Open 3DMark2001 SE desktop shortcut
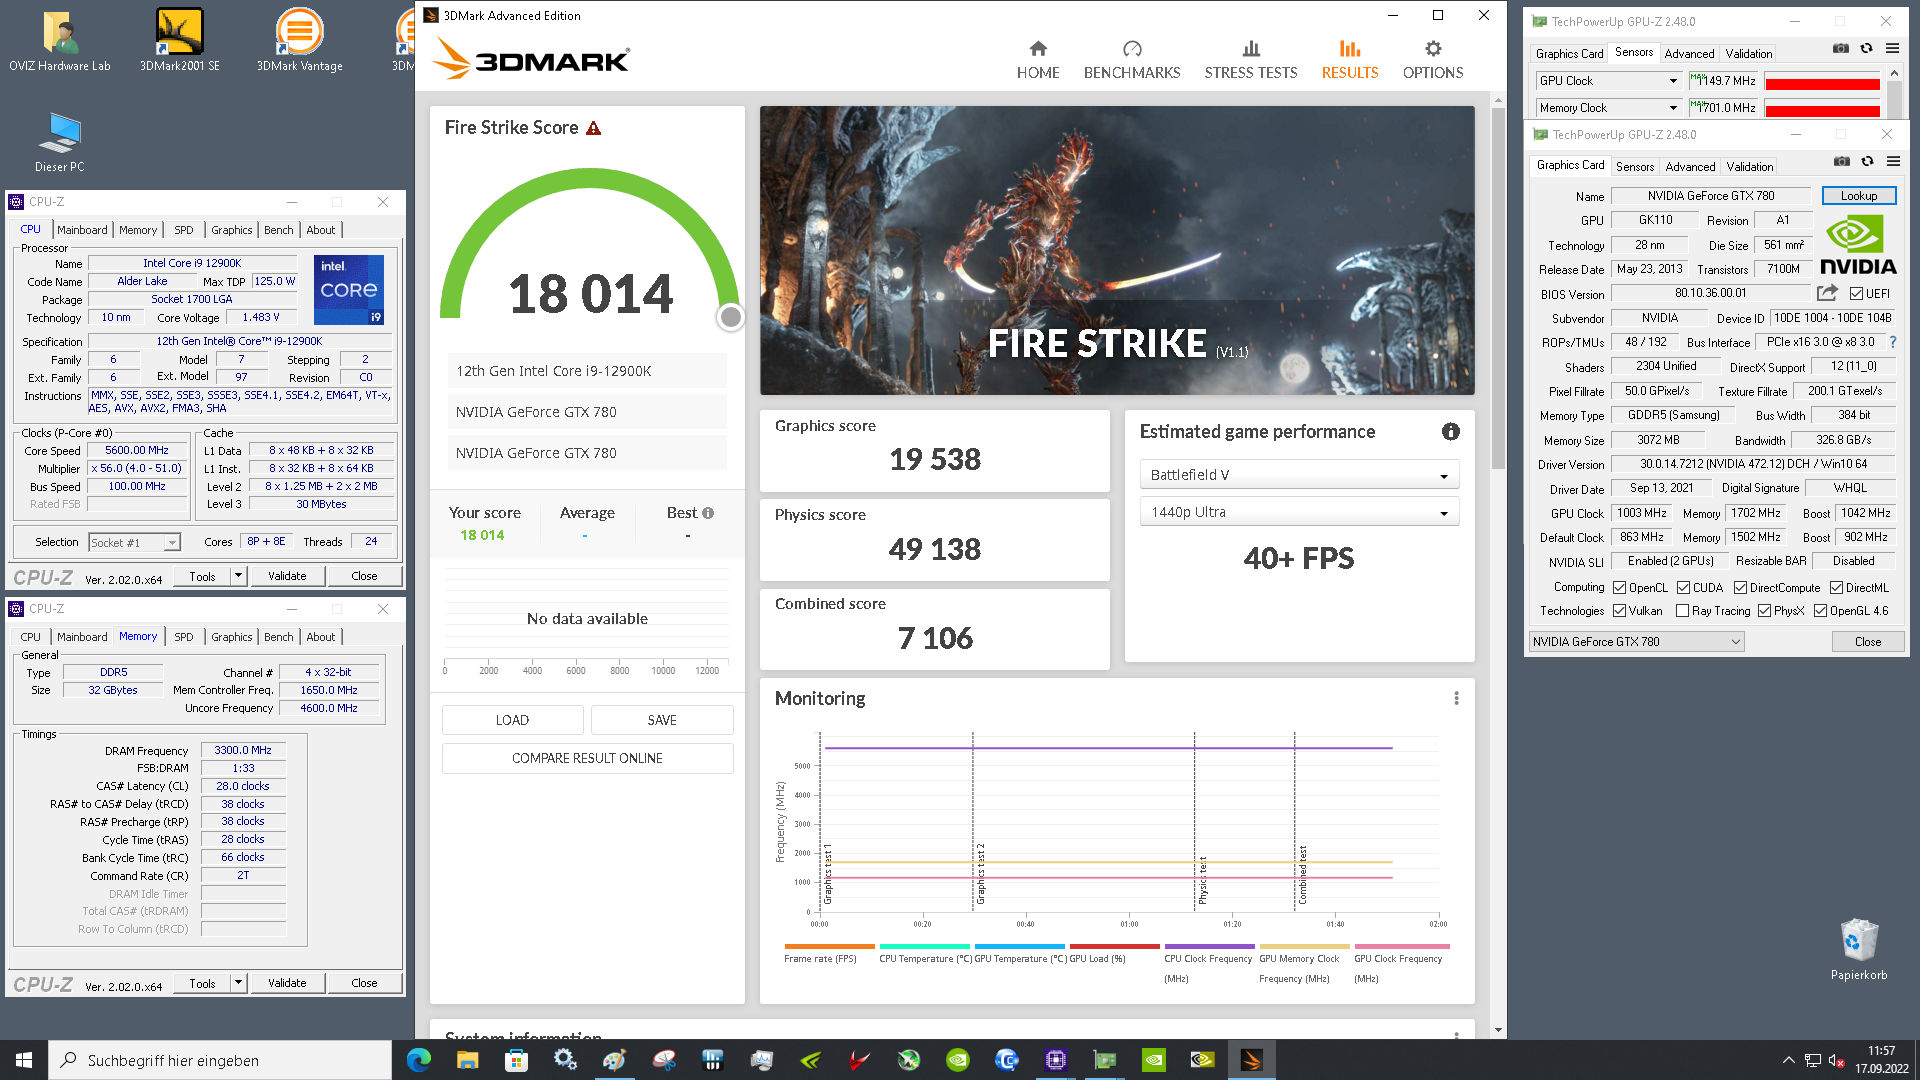This screenshot has width=1920, height=1080. pos(180,40)
